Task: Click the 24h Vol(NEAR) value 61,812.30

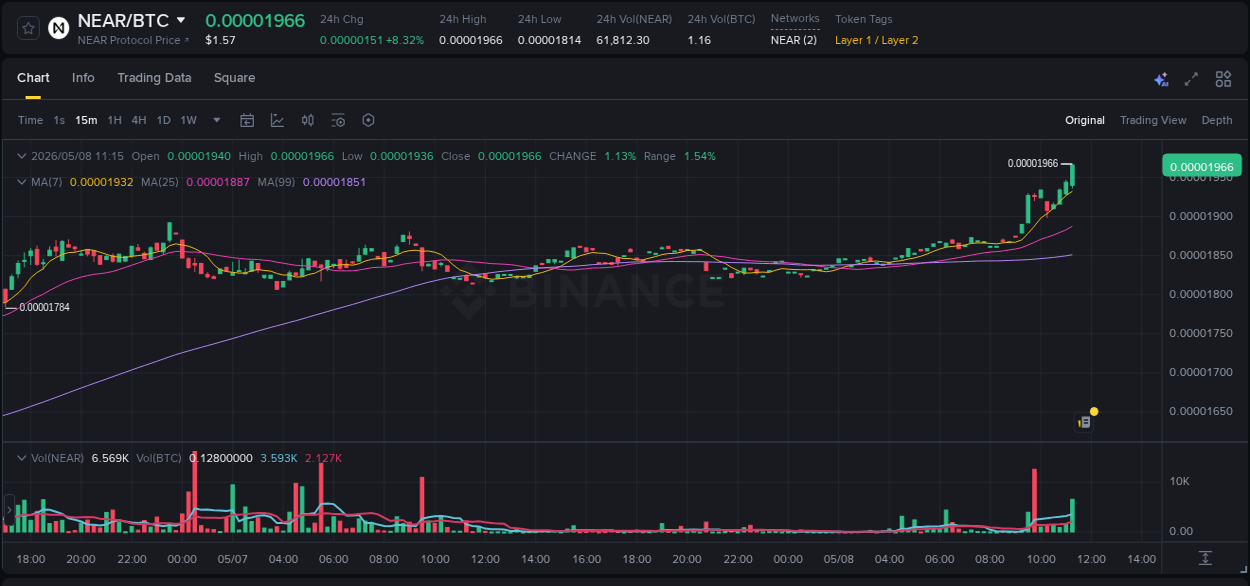Action: coord(623,40)
